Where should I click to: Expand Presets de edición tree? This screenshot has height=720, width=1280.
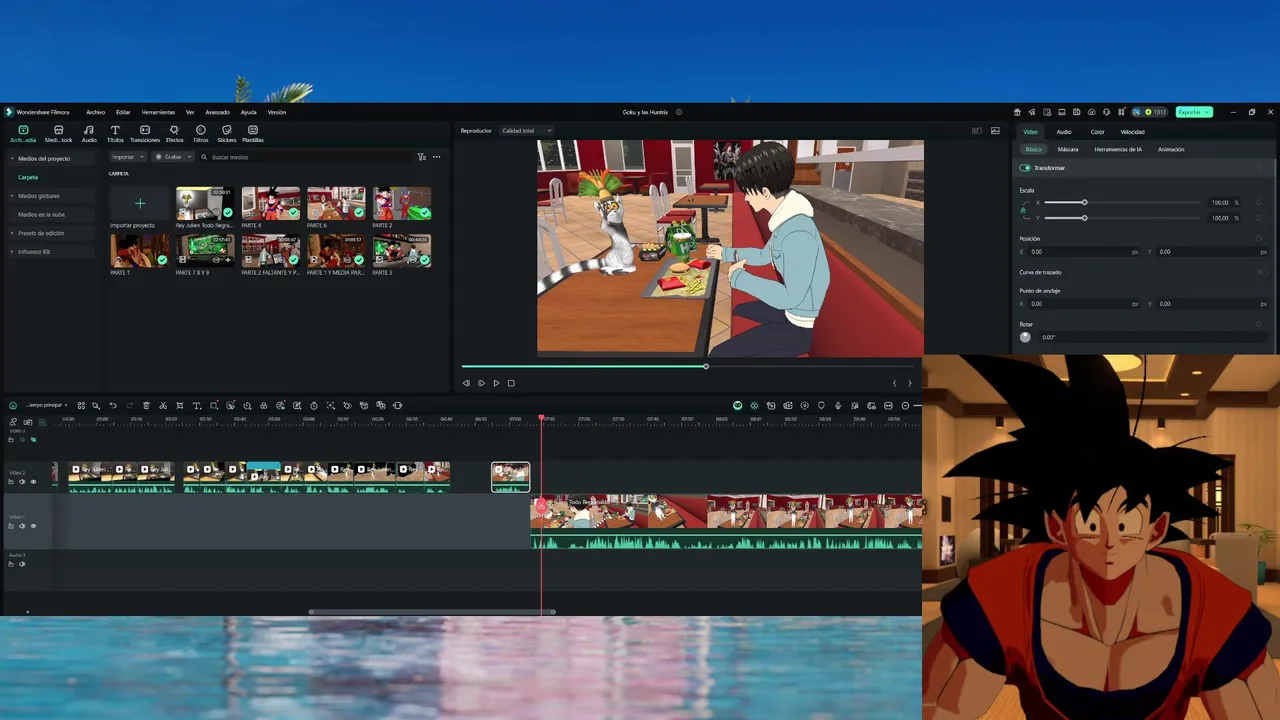pyautogui.click(x=13, y=233)
